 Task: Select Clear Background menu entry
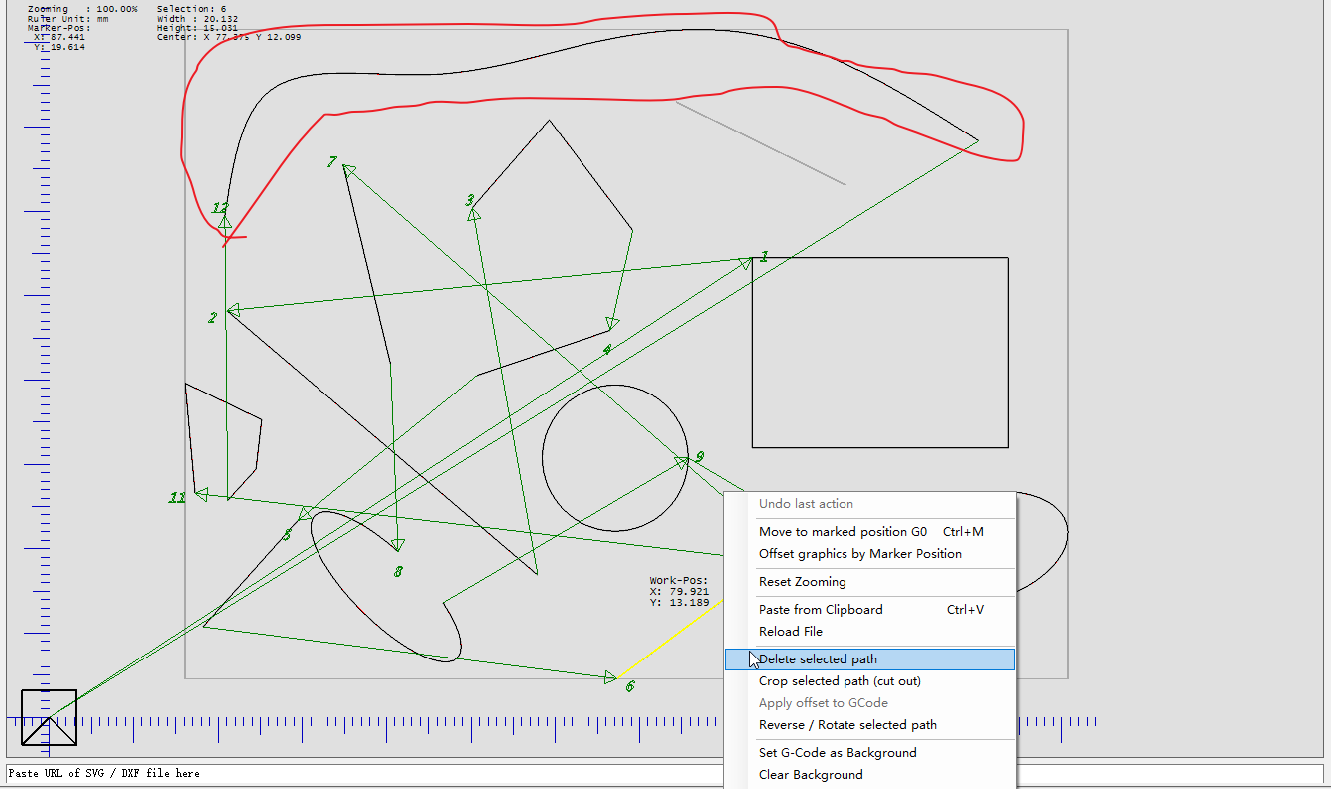click(x=810, y=775)
